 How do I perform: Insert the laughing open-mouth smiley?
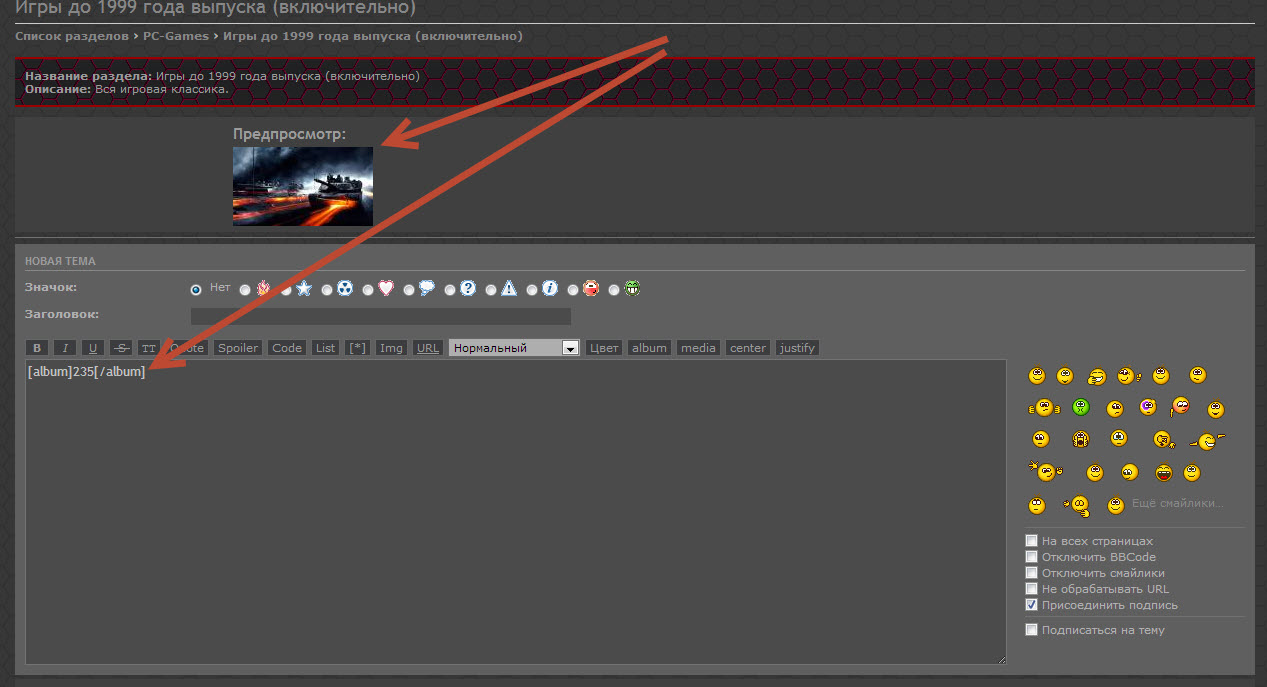point(1163,473)
